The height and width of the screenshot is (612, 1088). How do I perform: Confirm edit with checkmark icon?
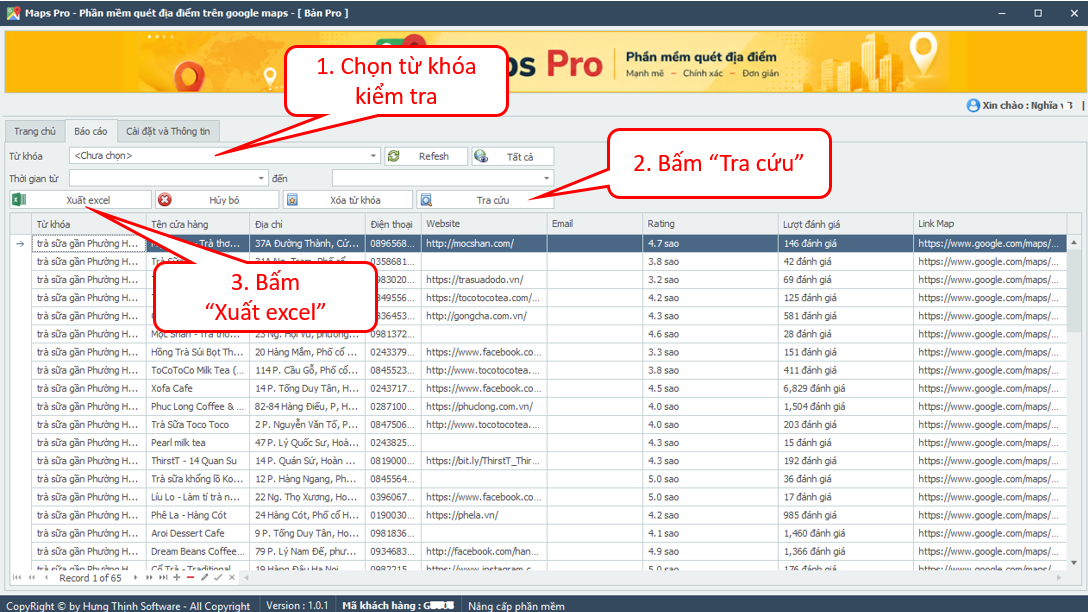point(218,577)
